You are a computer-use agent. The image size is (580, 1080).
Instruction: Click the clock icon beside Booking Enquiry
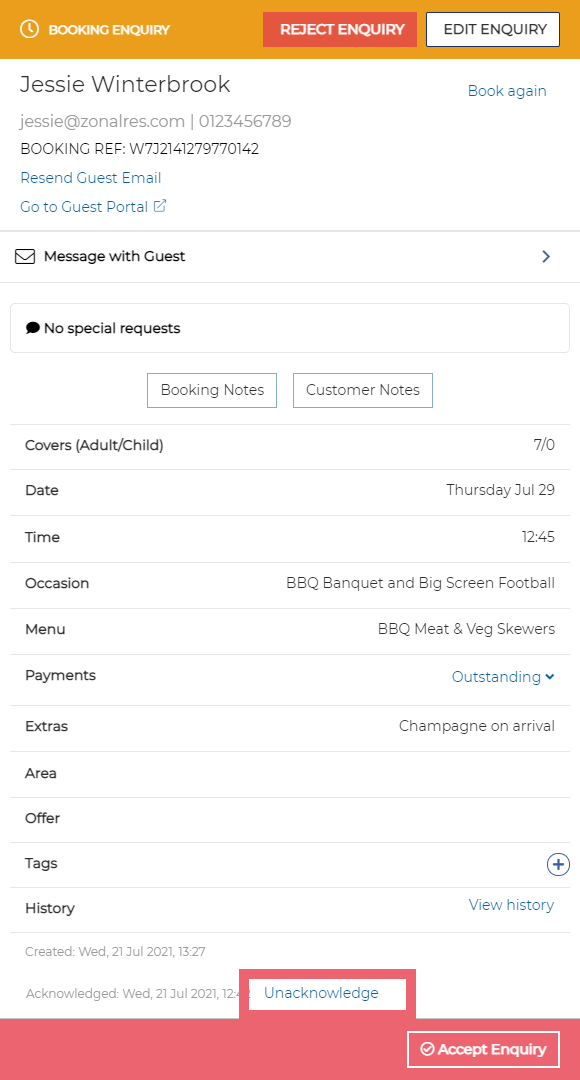coord(29,30)
